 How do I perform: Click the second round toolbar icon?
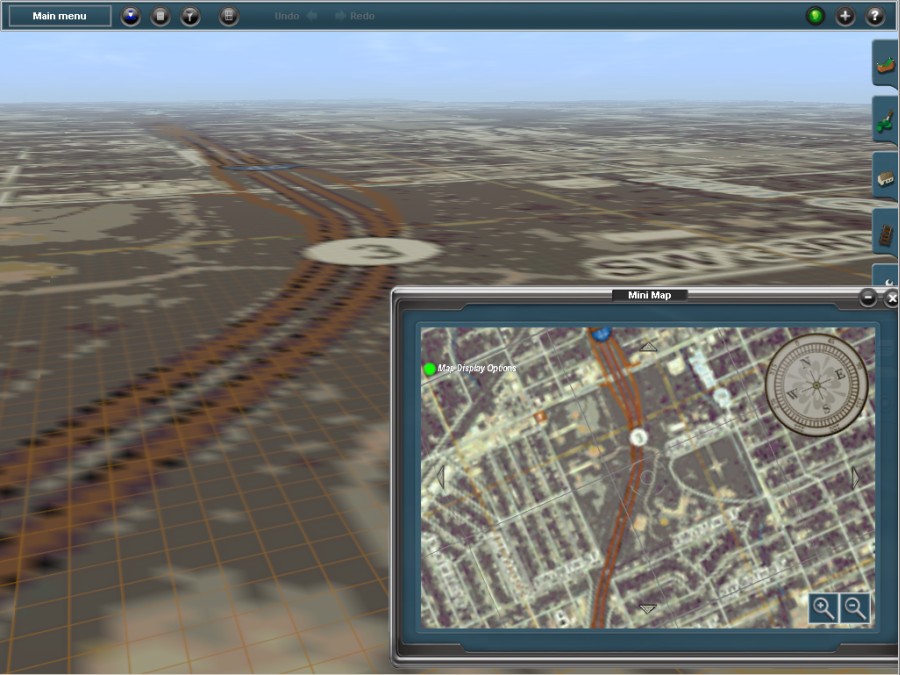(161, 16)
